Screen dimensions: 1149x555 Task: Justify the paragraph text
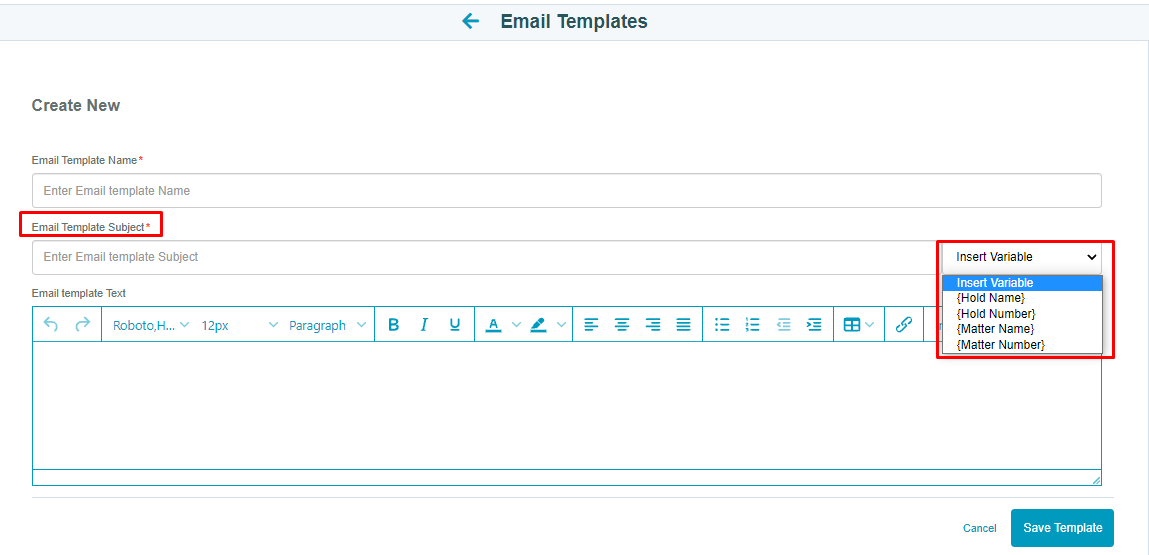pos(683,325)
